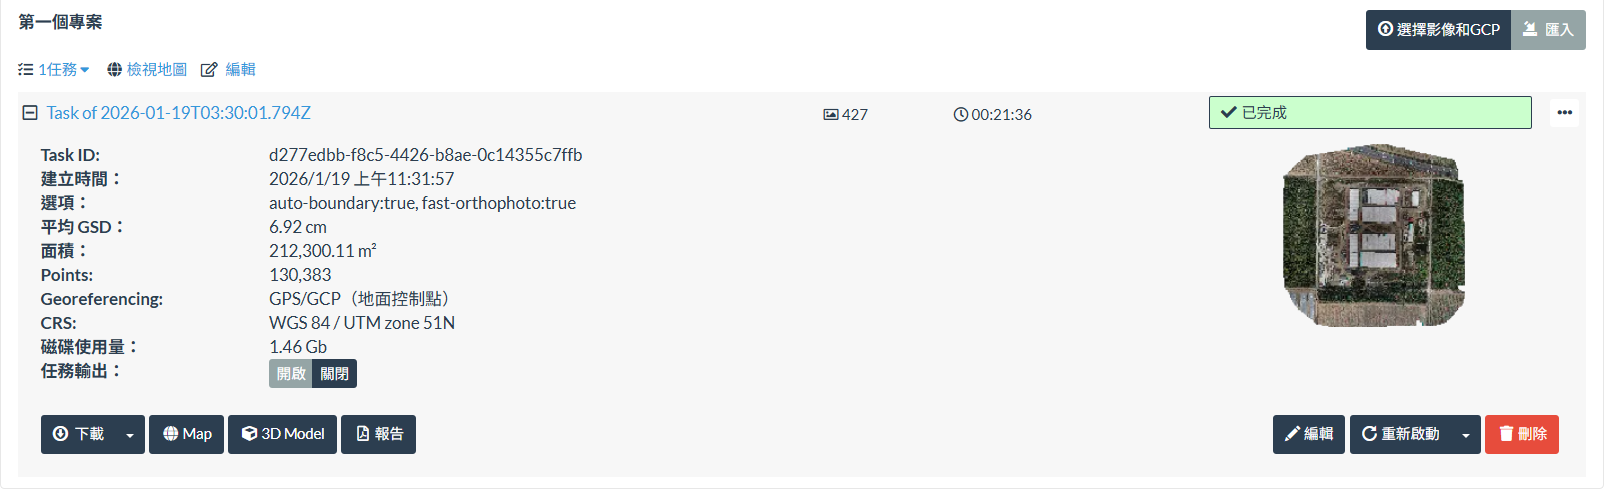
Task: Open the Map view button
Action: coord(187,434)
